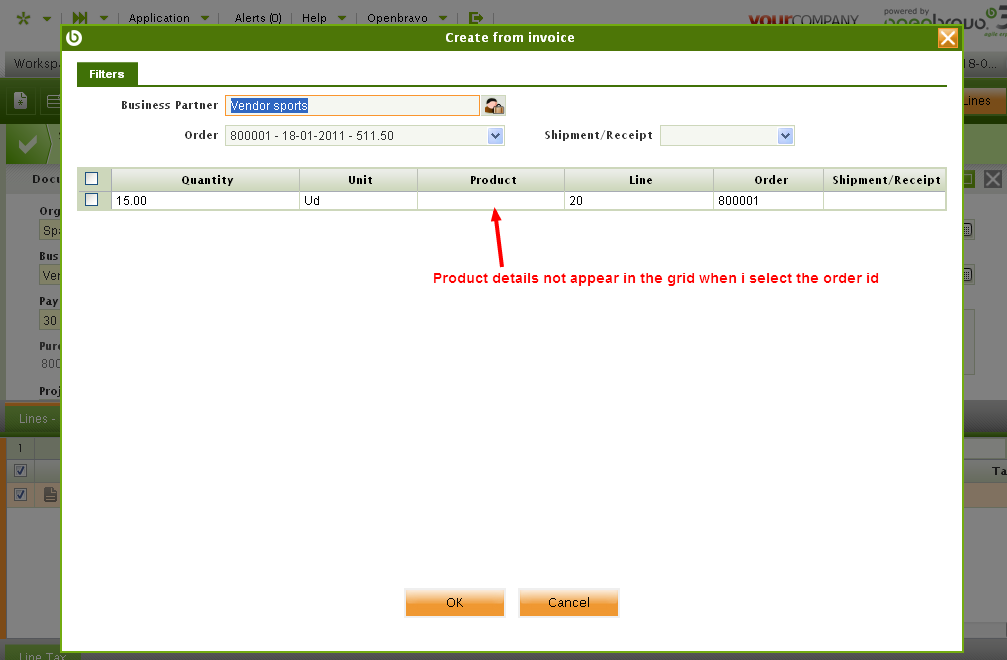Click the green asterisk icon in top menu
This screenshot has height=660, width=1007.
click(24, 18)
